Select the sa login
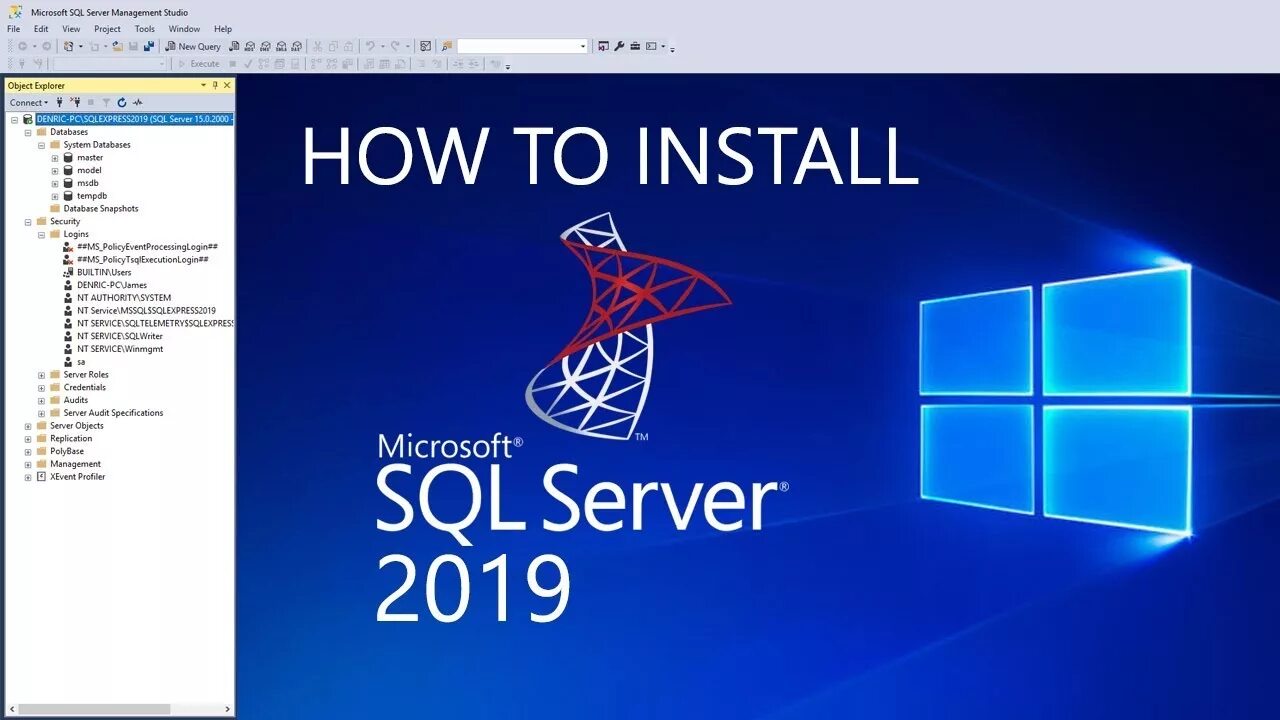 [x=81, y=362]
